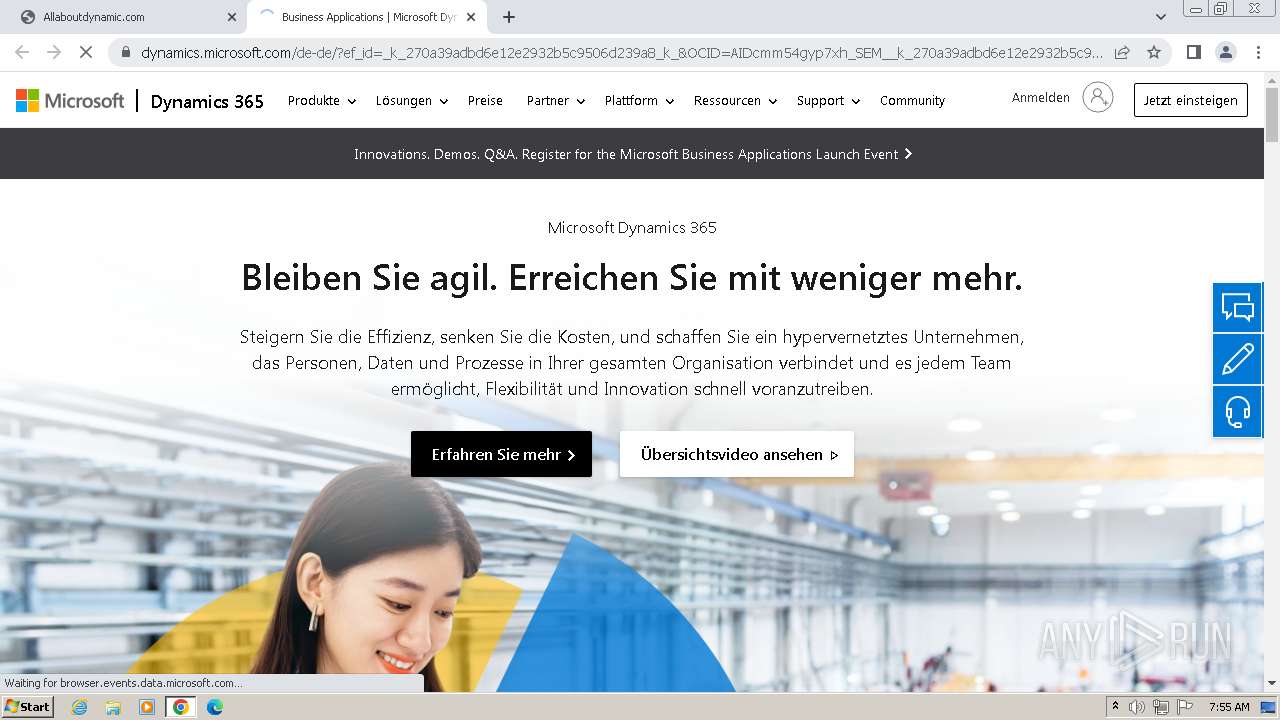Click the share page icon in the address bar
Image resolution: width=1280 pixels, height=720 pixels.
tap(1122, 52)
